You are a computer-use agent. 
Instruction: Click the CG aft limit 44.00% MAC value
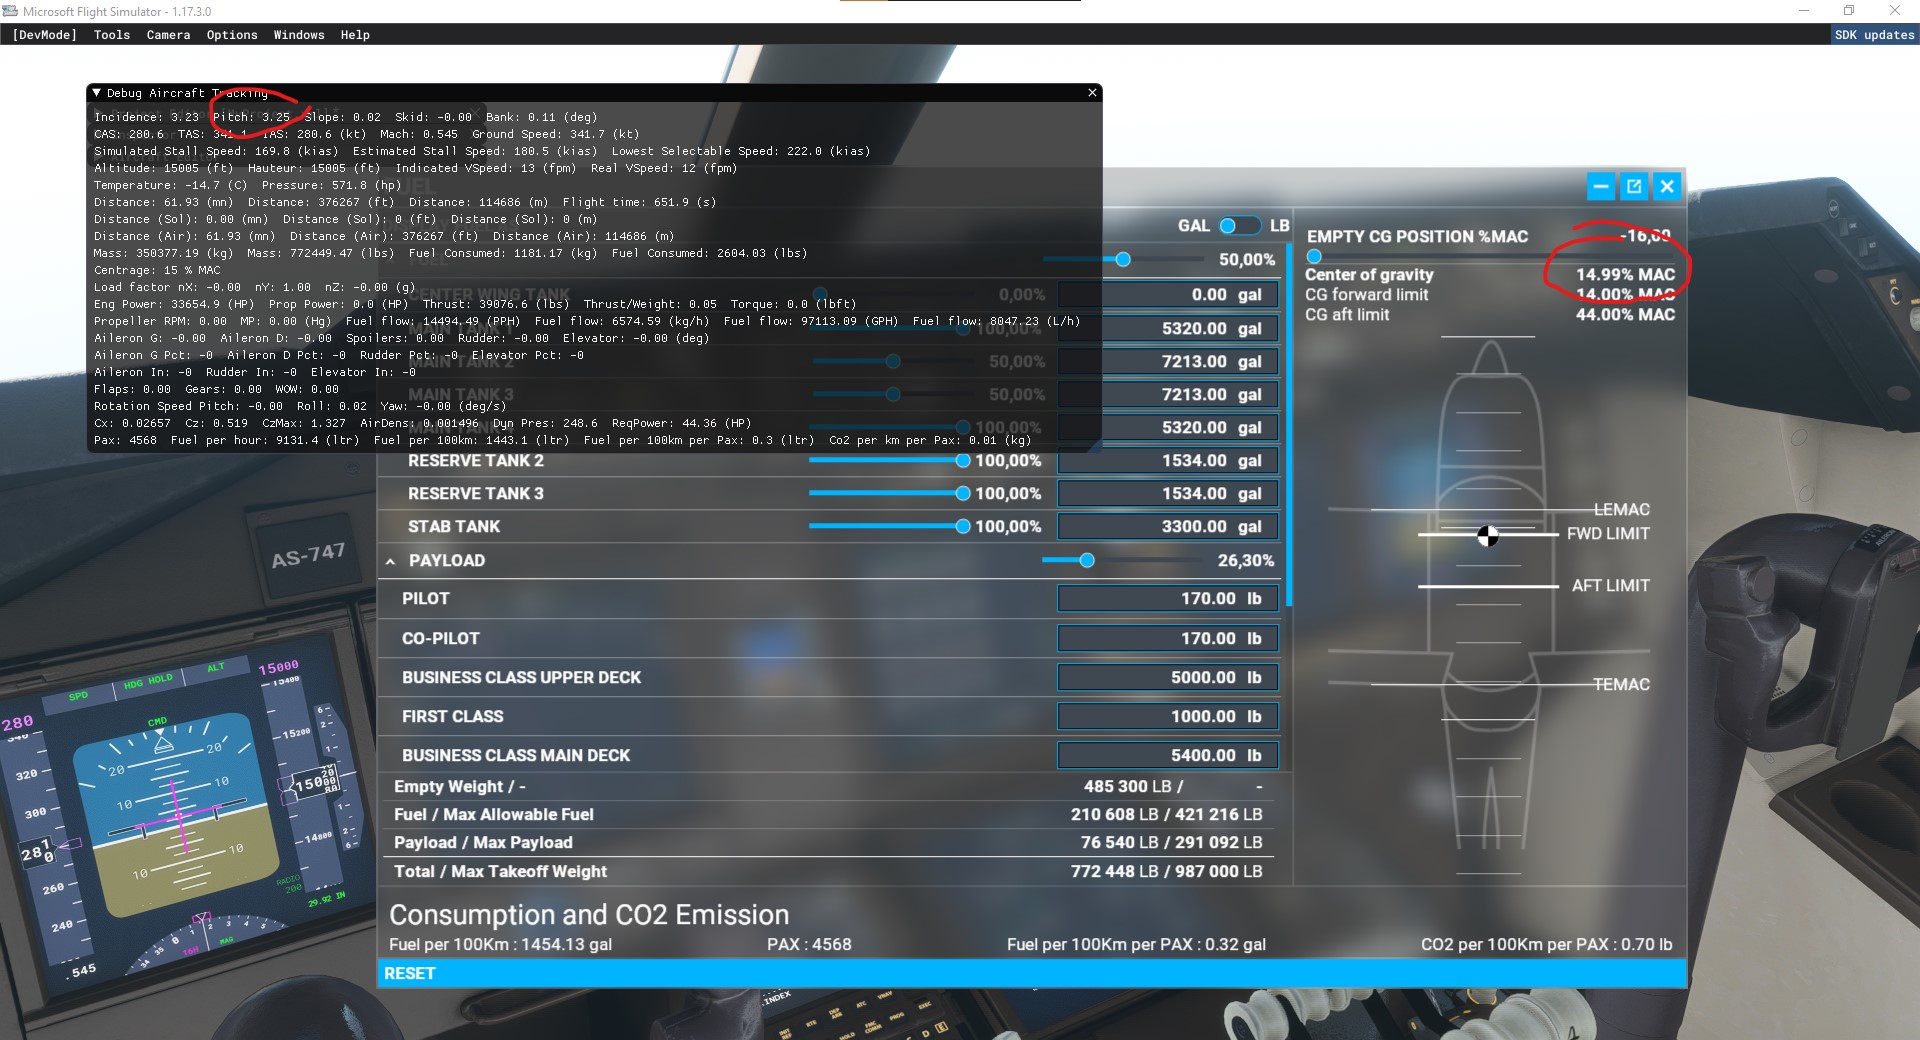(x=1625, y=314)
